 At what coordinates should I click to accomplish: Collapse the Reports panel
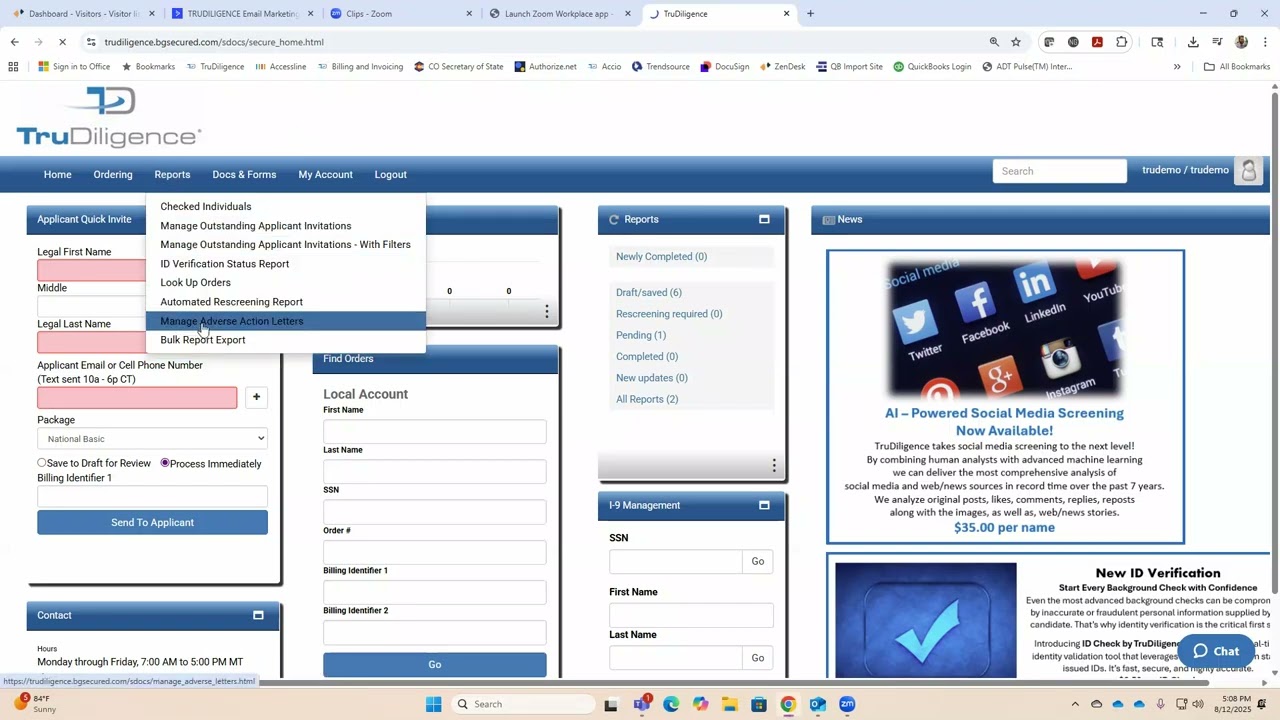tap(764, 220)
